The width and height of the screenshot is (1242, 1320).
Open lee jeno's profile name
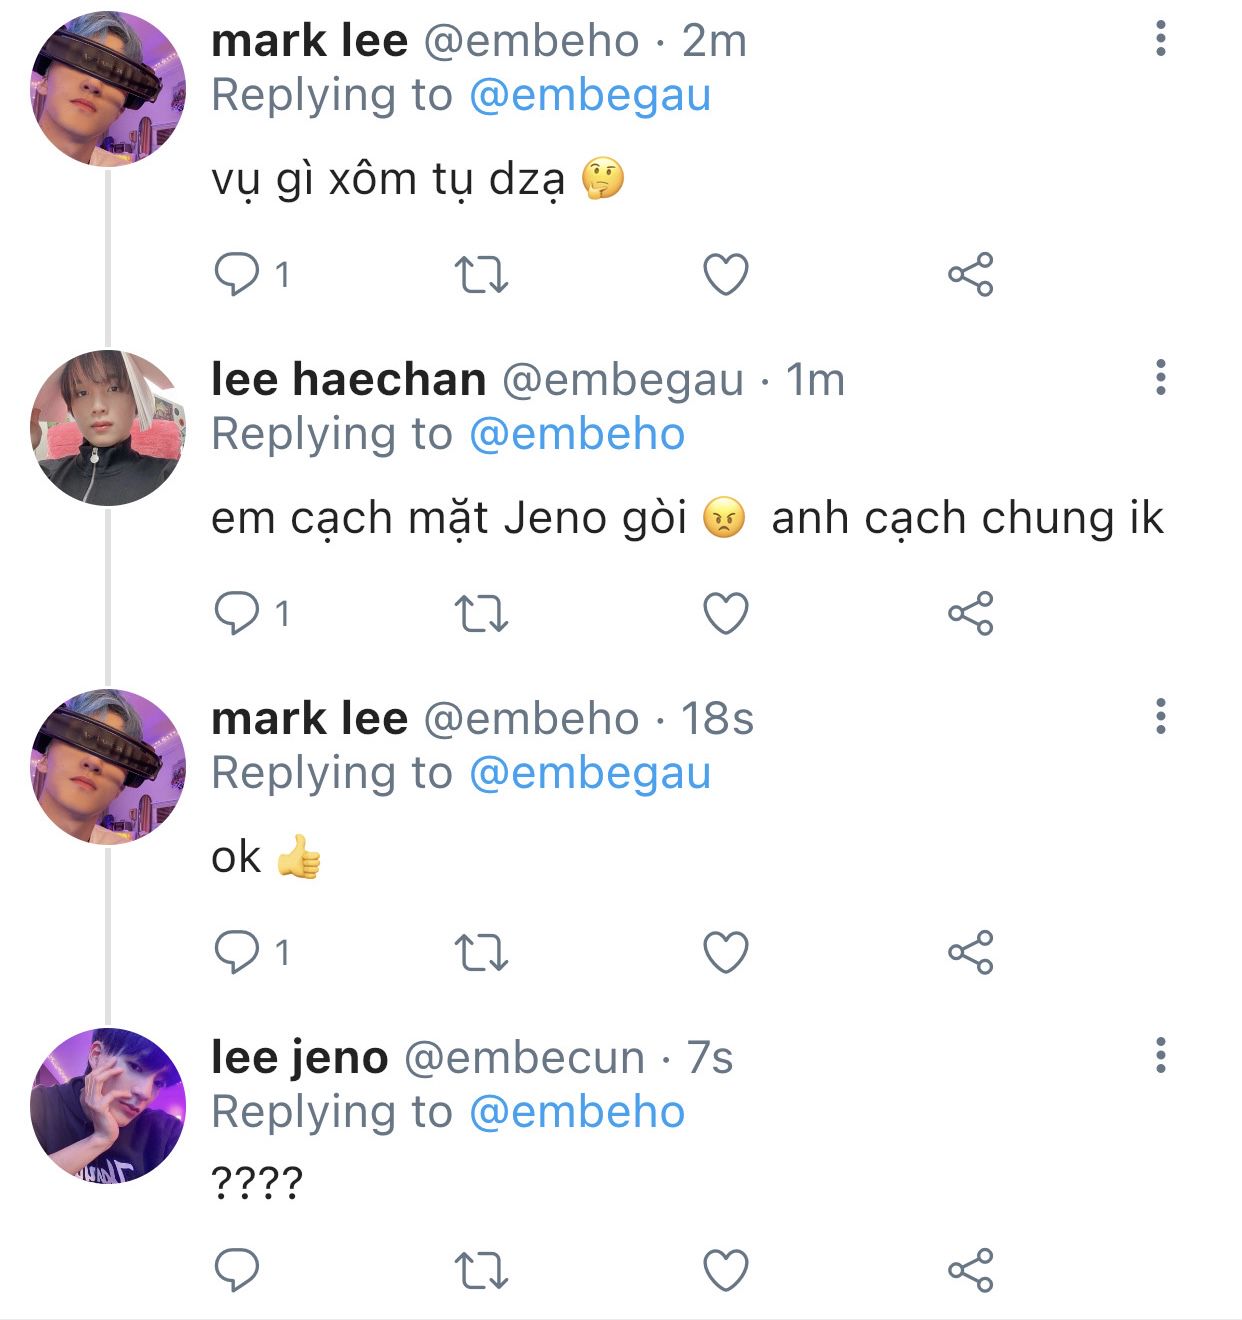(299, 1058)
